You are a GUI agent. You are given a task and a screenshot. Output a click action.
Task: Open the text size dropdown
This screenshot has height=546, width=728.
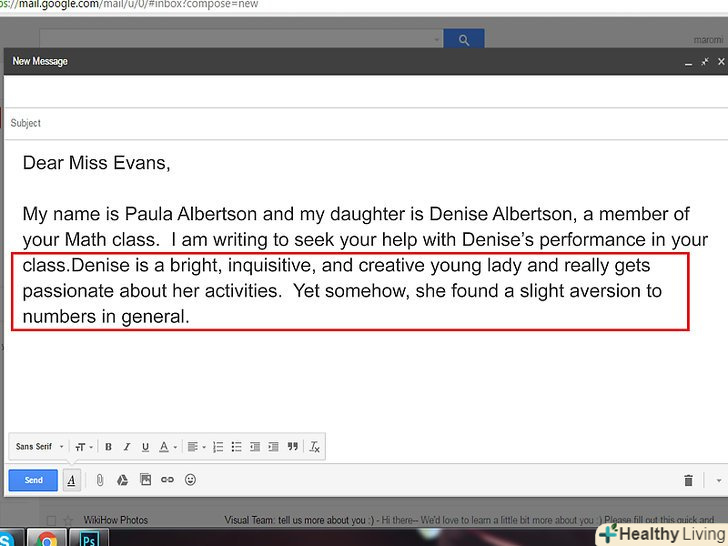[x=82, y=447]
